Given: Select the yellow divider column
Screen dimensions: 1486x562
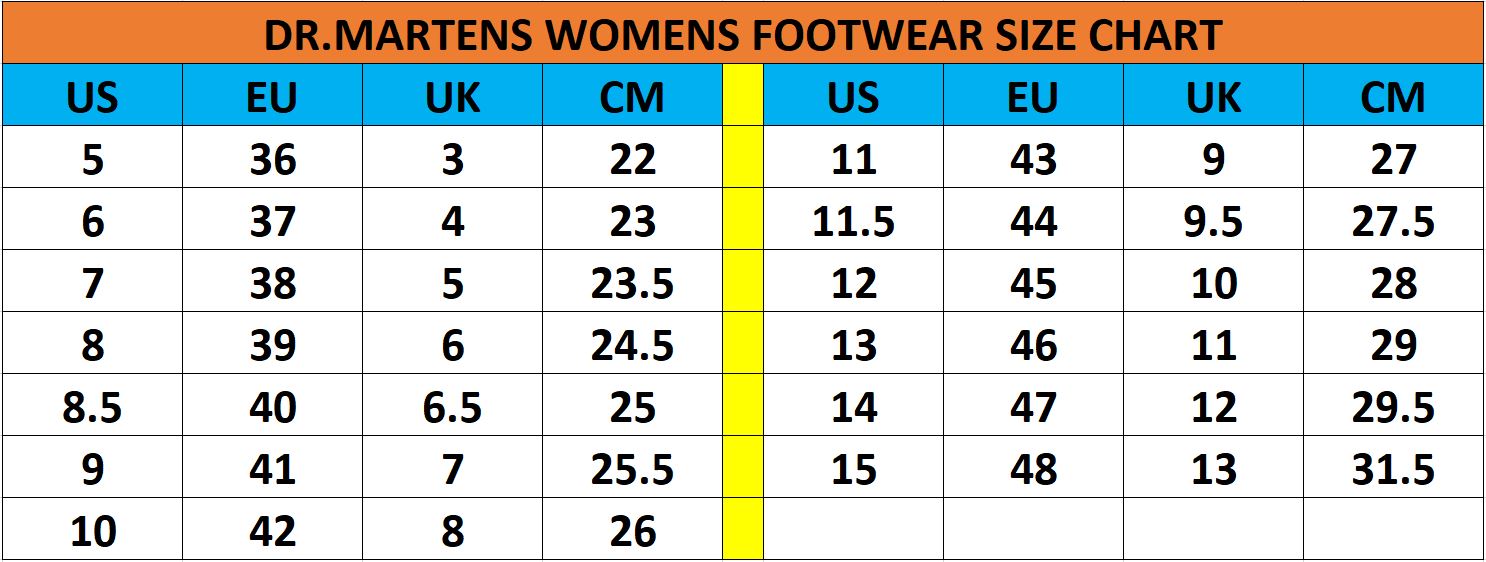Looking at the screenshot, I should click(x=743, y=312).
